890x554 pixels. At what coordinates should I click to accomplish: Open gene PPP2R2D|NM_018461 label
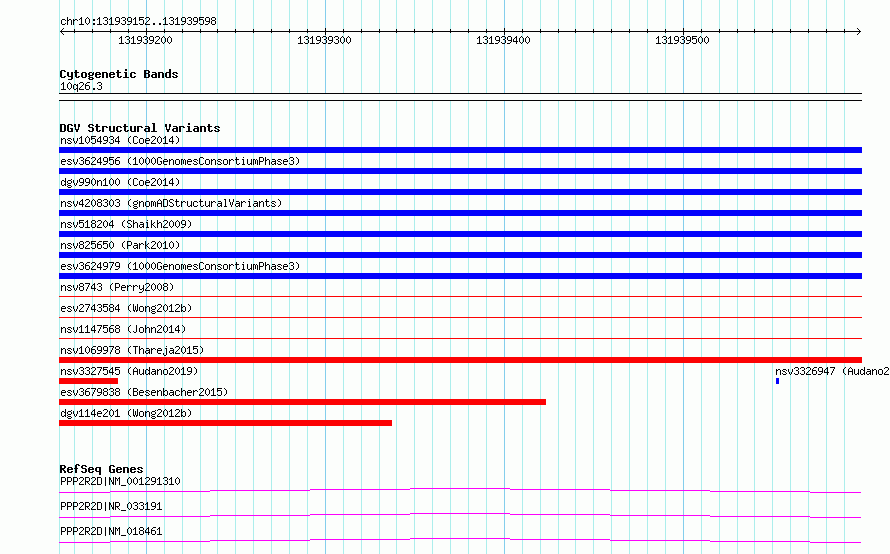[x=111, y=531]
